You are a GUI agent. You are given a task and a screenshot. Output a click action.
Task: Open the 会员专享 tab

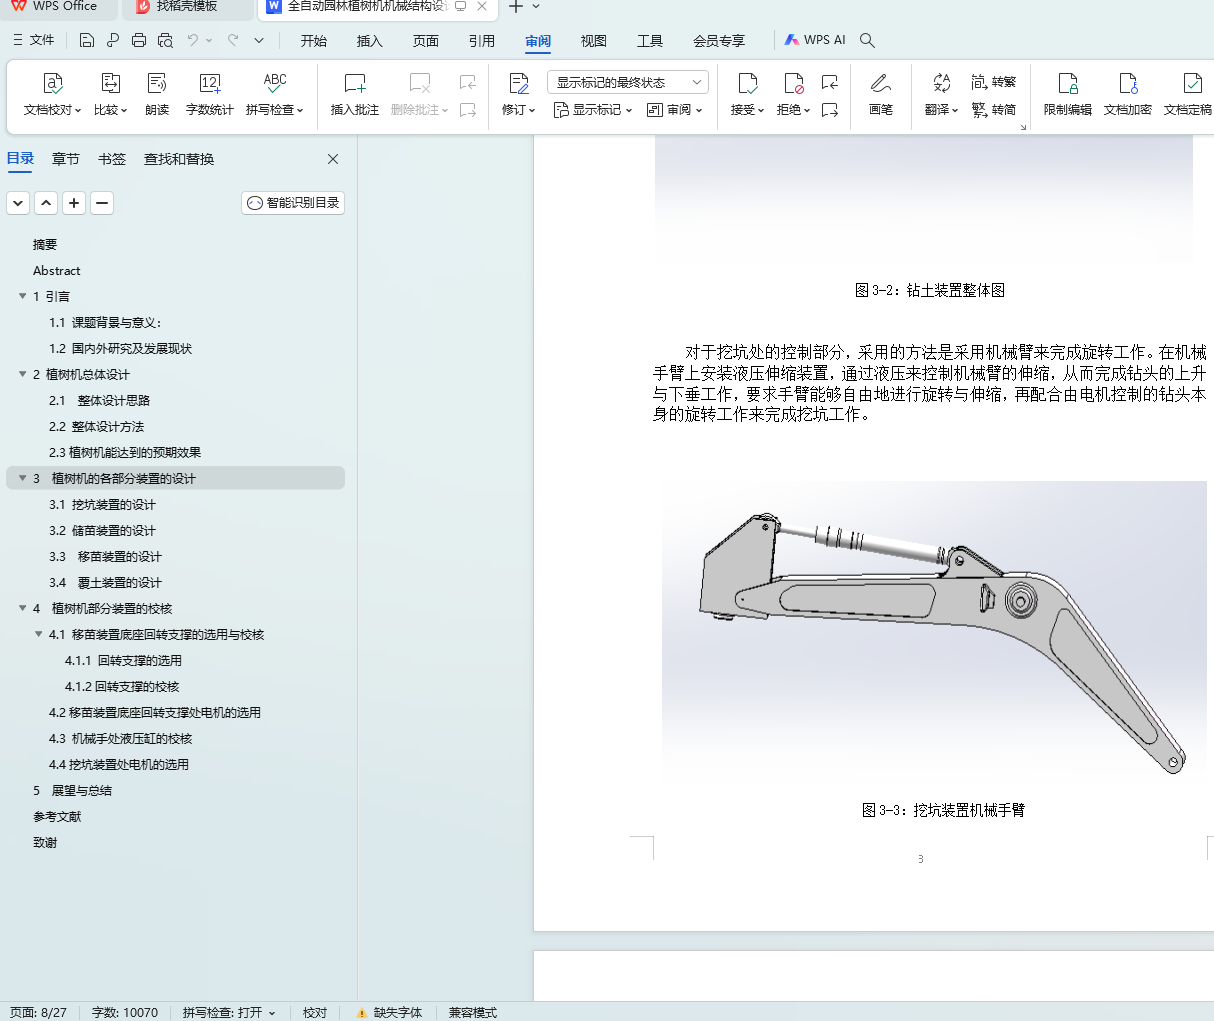[719, 41]
